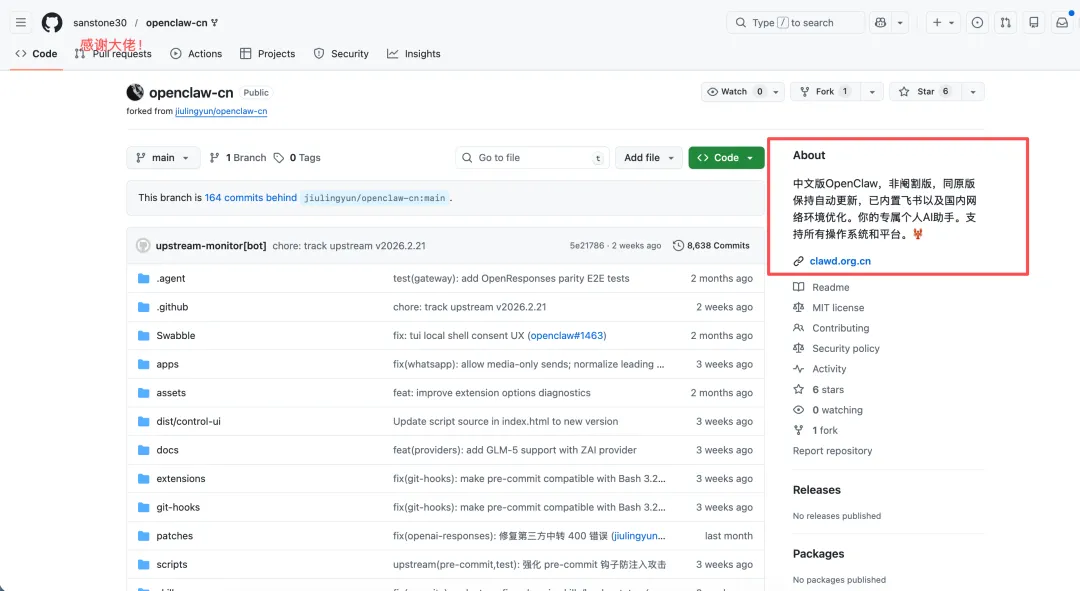Viewport: 1080px width, 591px height.
Task: Open commit 'Update script source in index.html'
Action: coord(506,422)
